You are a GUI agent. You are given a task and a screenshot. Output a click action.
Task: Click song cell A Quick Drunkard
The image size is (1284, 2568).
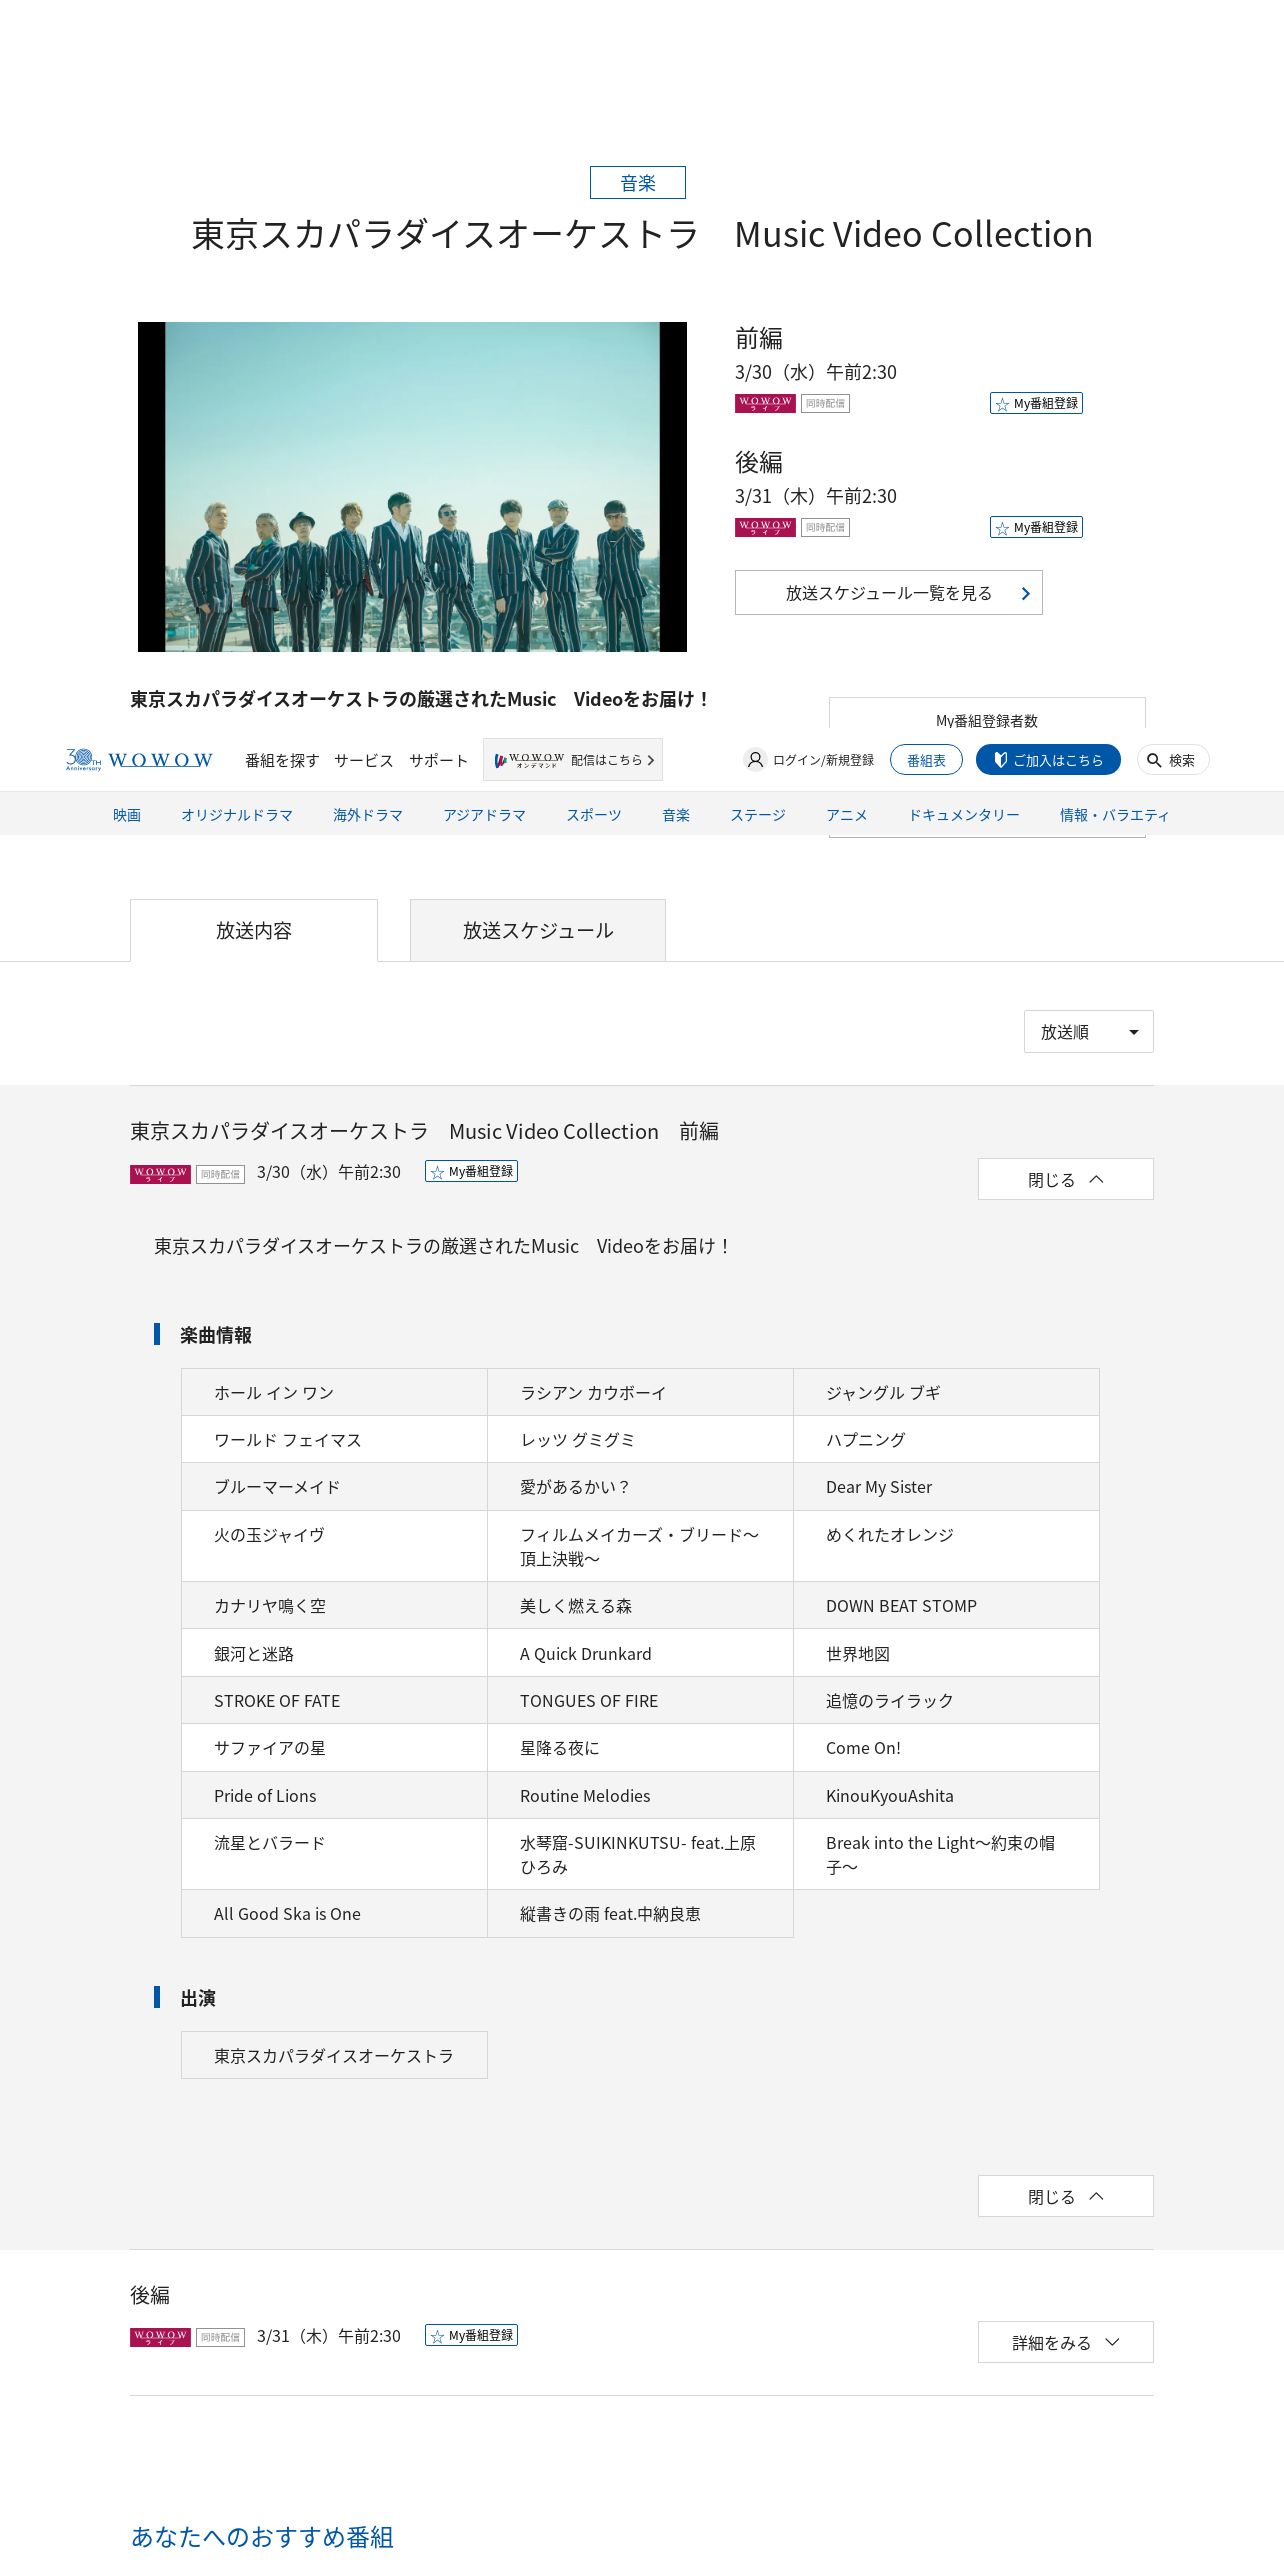pyautogui.click(x=640, y=1654)
